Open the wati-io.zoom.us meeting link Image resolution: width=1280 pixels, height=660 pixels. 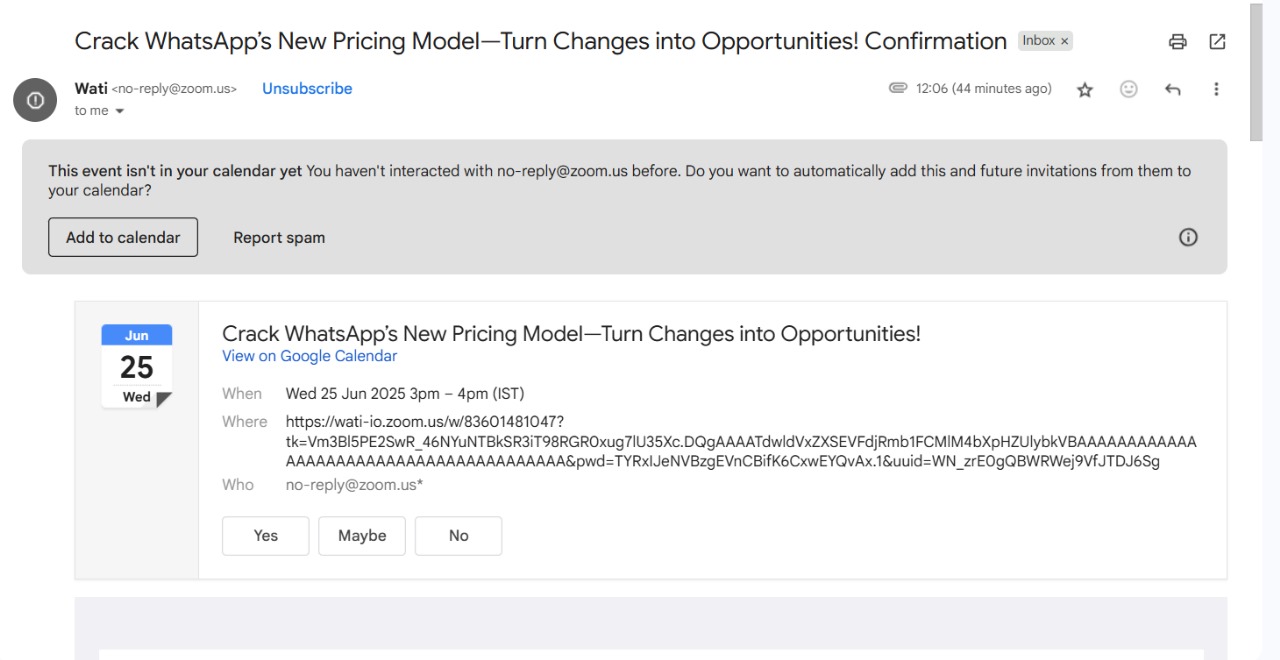coord(740,441)
